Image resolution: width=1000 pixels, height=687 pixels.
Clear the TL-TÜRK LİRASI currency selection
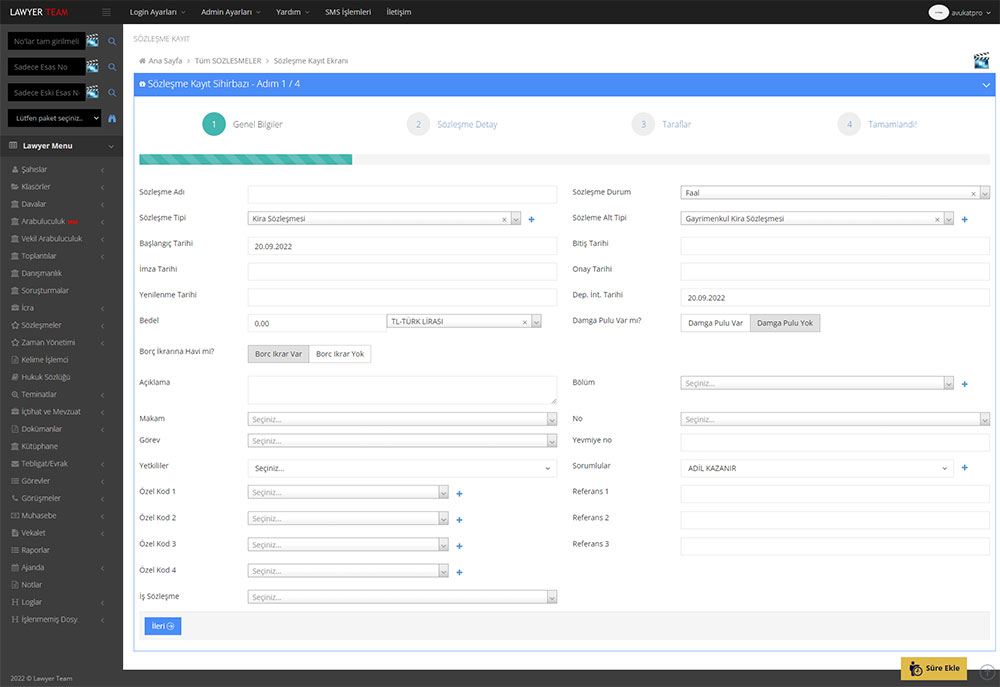tap(525, 322)
